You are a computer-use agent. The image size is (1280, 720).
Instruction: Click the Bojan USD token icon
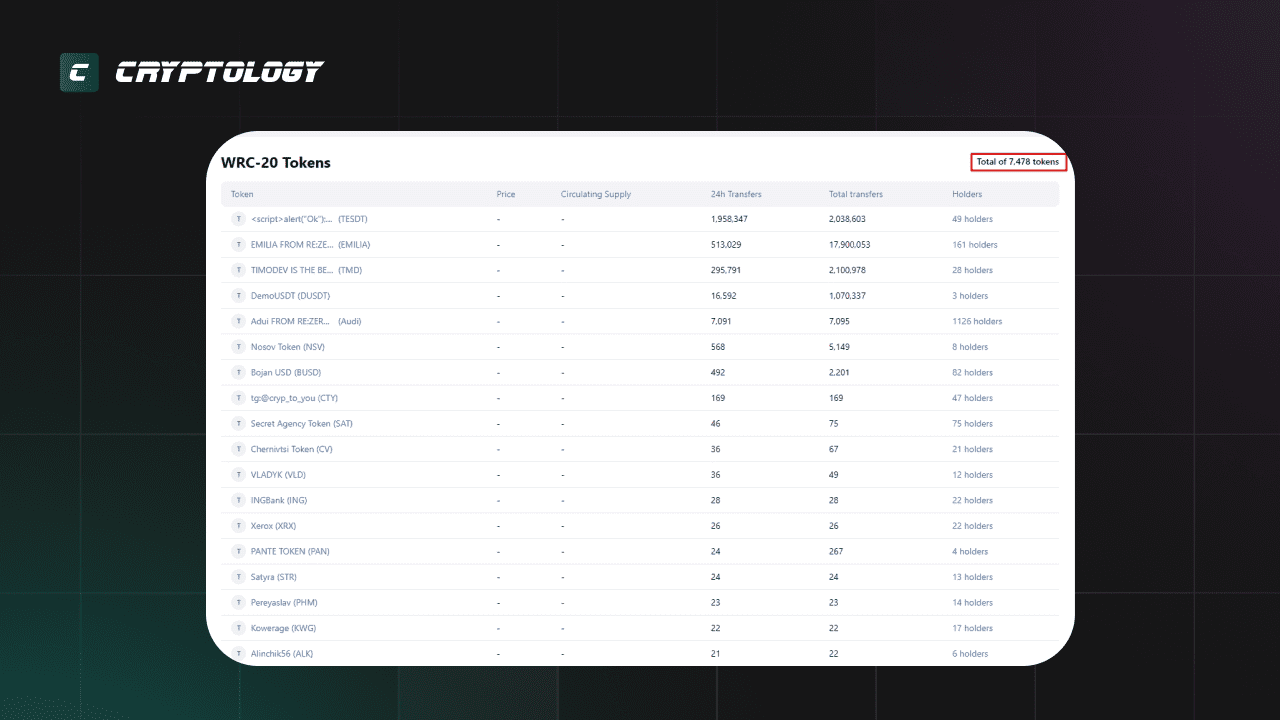coord(238,372)
